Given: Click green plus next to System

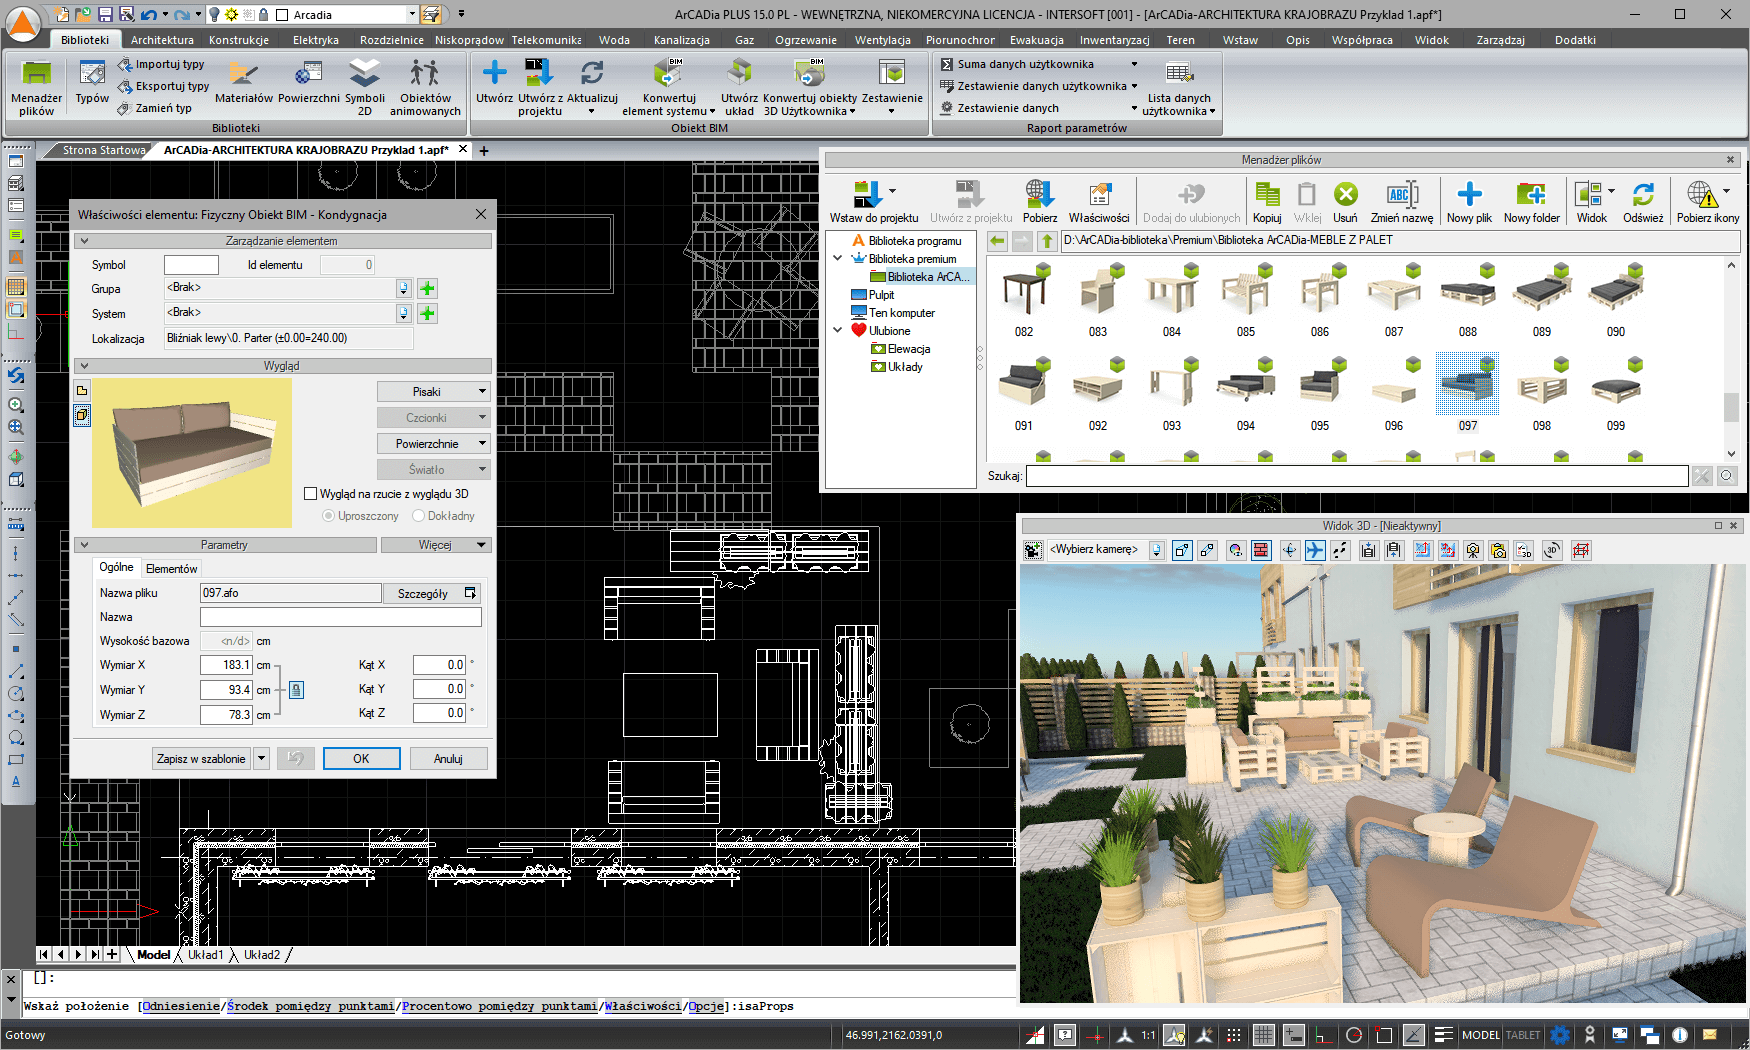Looking at the screenshot, I should pos(427,313).
